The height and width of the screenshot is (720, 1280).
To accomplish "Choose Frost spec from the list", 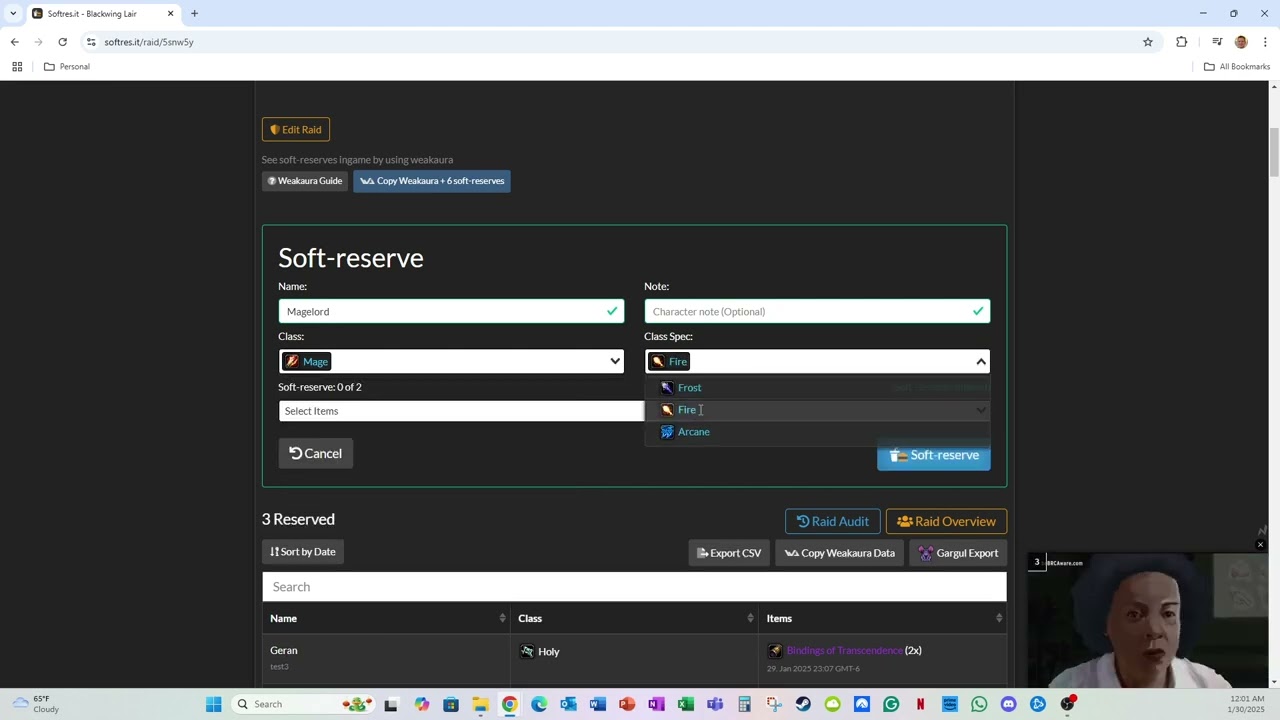I will click(x=817, y=387).
